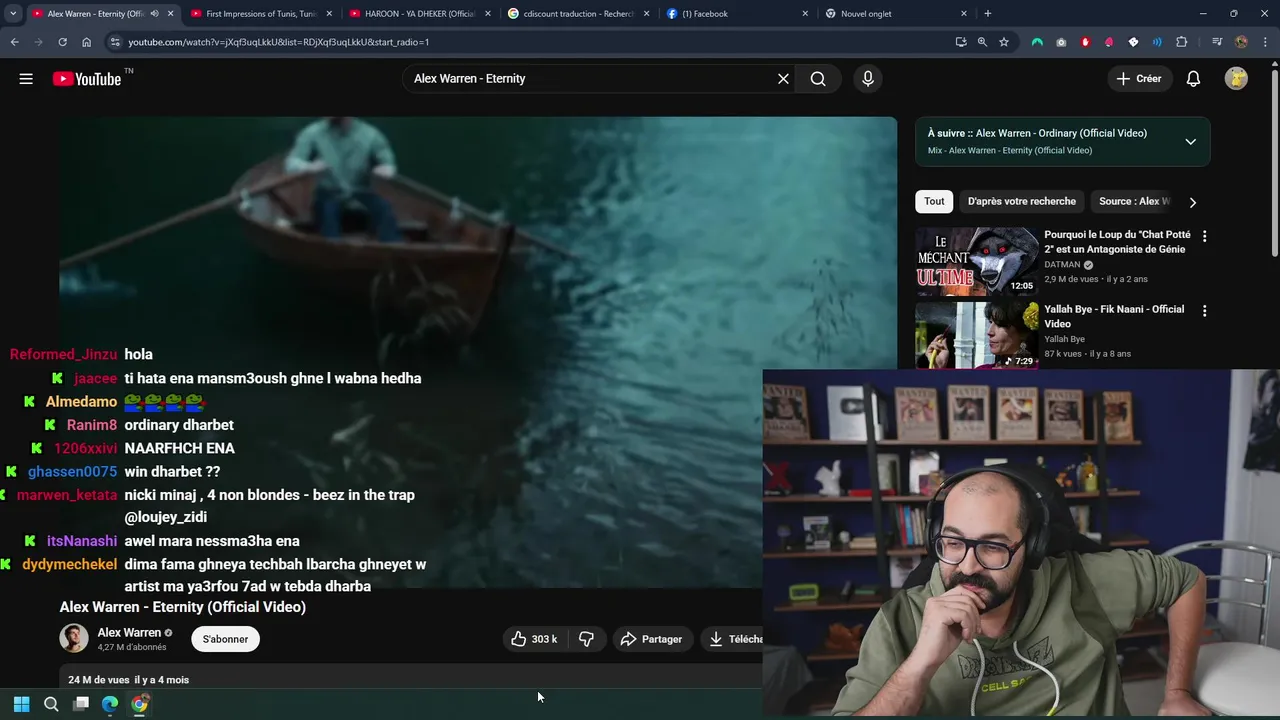
Task: Open the Chrome media controls icon
Action: tap(1217, 42)
